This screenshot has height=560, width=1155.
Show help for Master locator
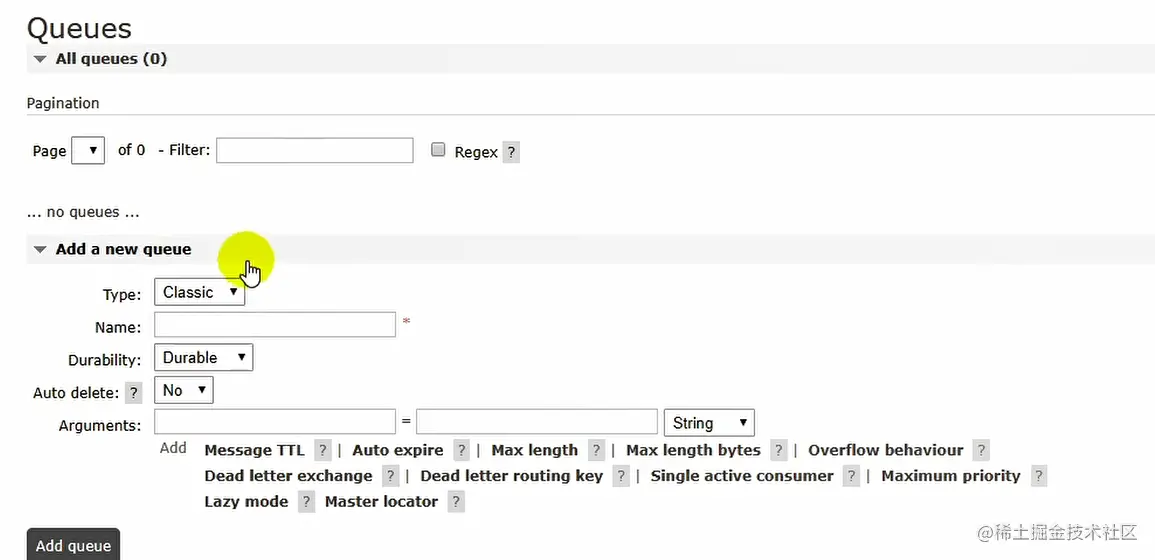coord(456,502)
